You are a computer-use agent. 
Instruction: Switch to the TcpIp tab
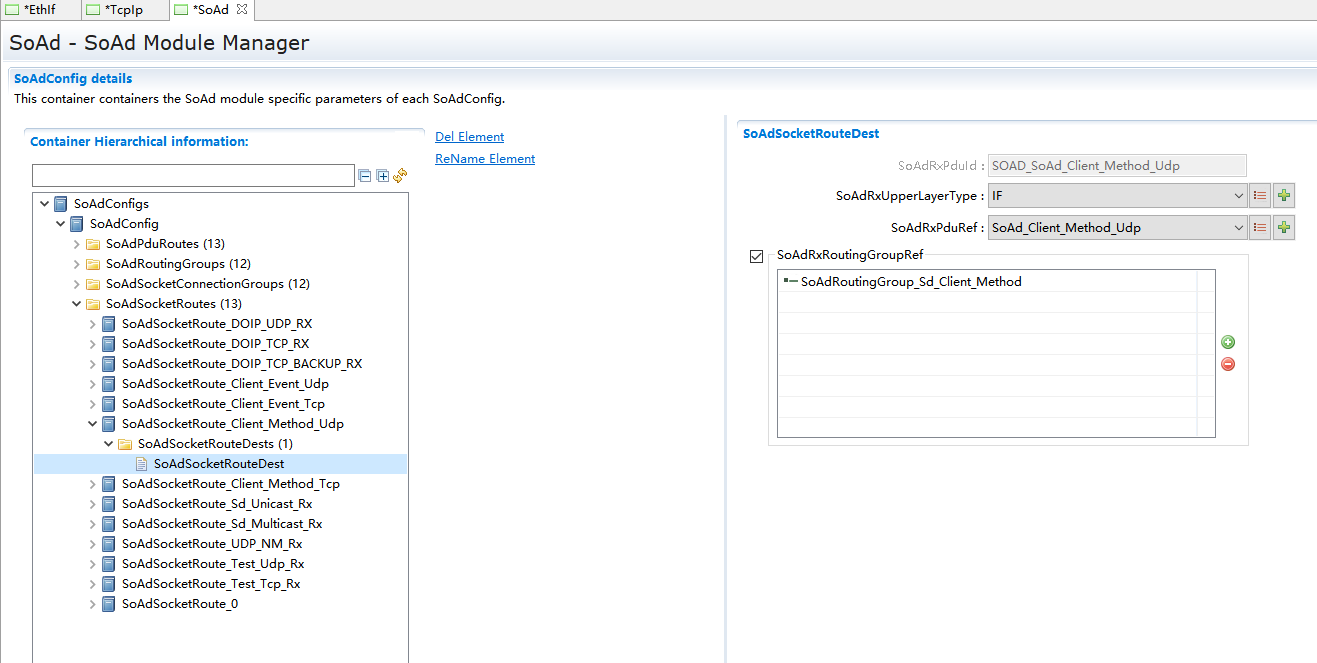[125, 10]
